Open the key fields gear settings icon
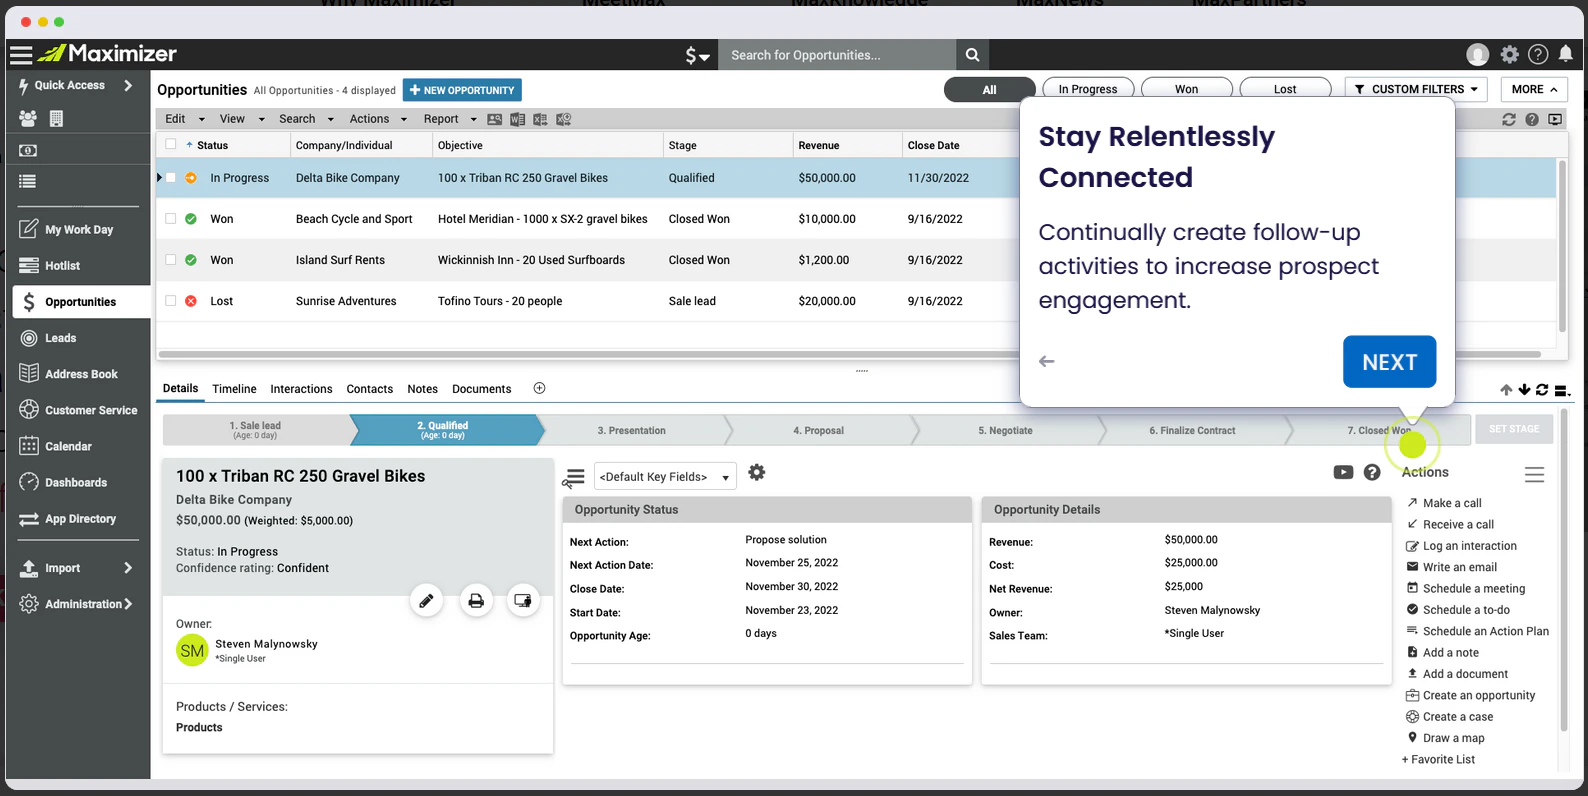Viewport: 1588px width, 796px height. tap(757, 473)
